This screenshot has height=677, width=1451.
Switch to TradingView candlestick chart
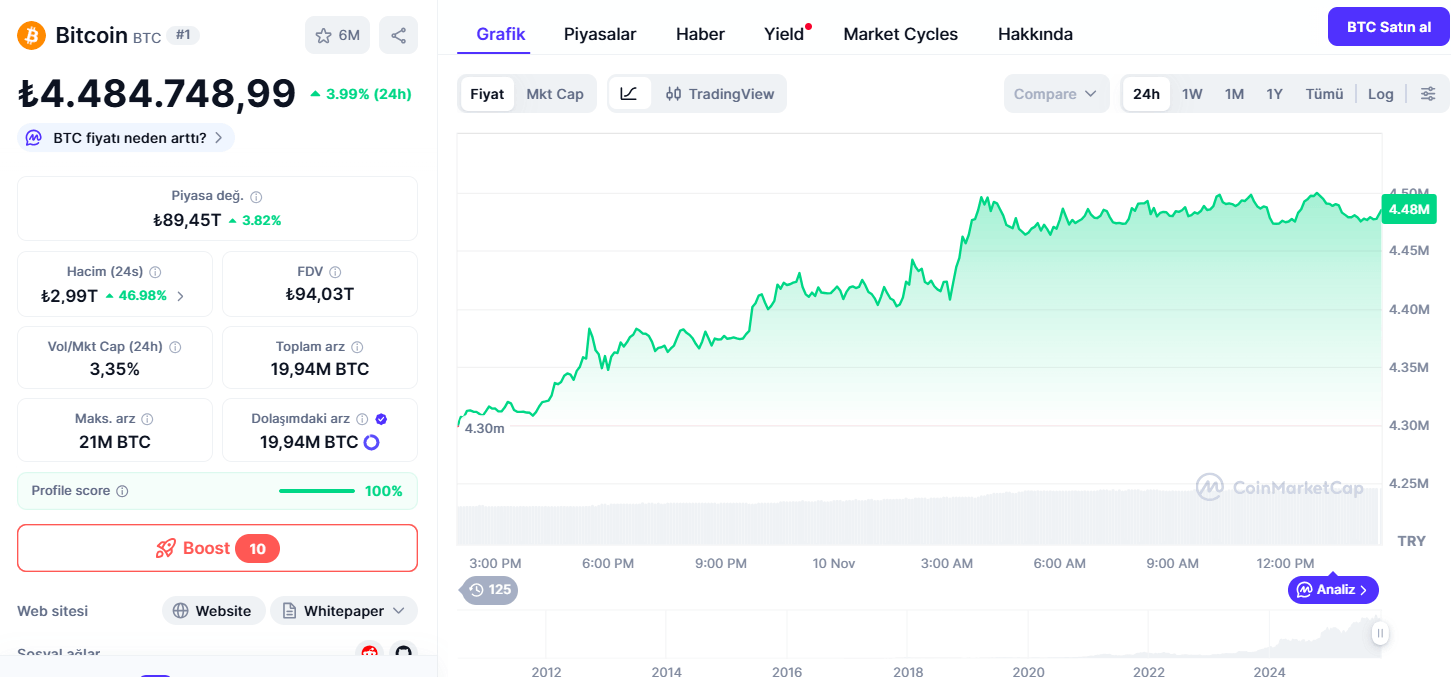(720, 94)
